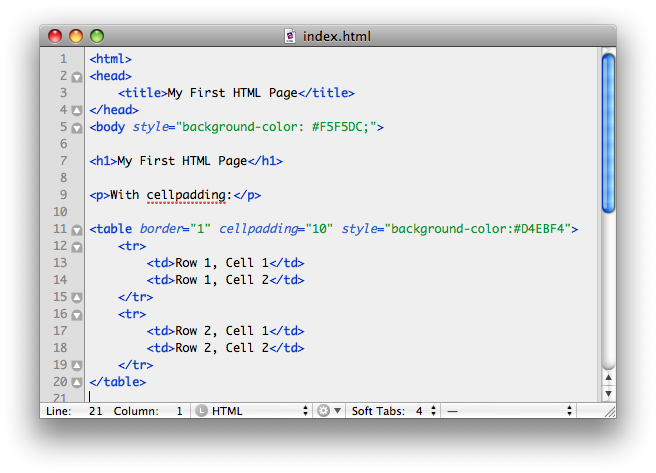The image size is (656, 473).
Task: Fold the second tr row on line 16
Action: [77, 314]
